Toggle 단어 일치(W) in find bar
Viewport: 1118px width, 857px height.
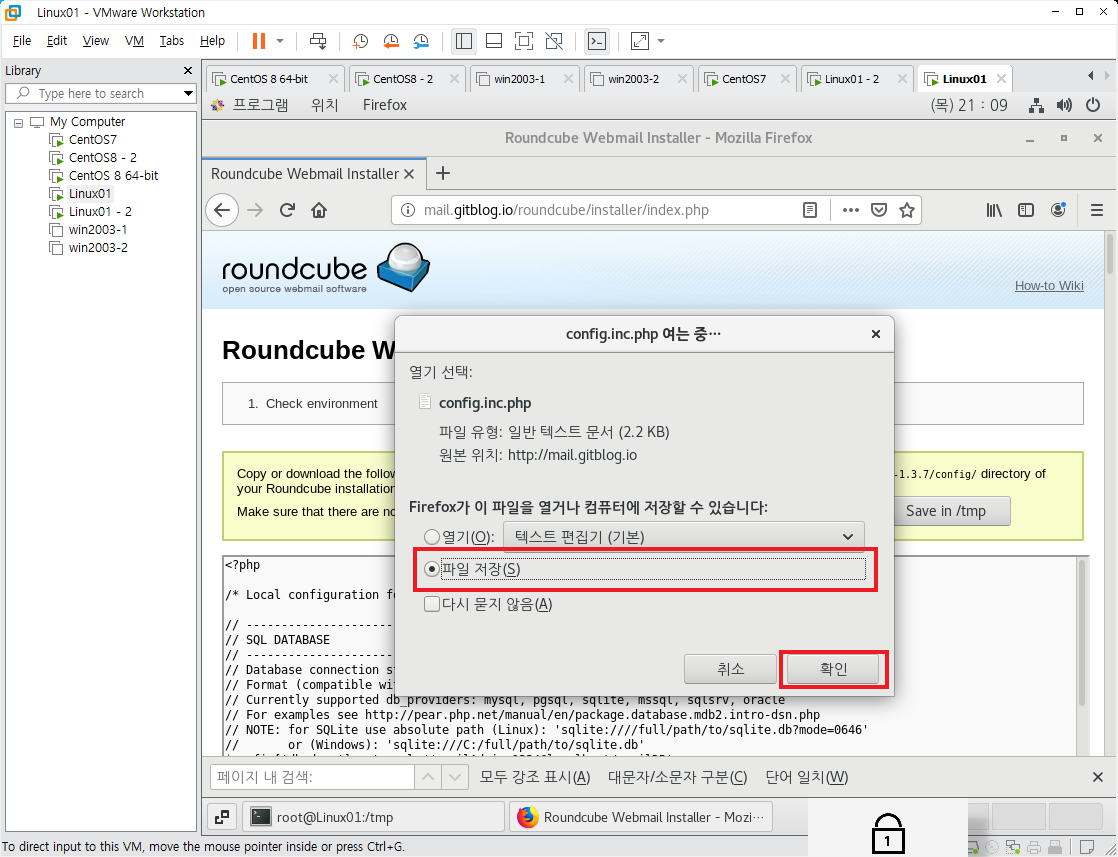coord(806,777)
